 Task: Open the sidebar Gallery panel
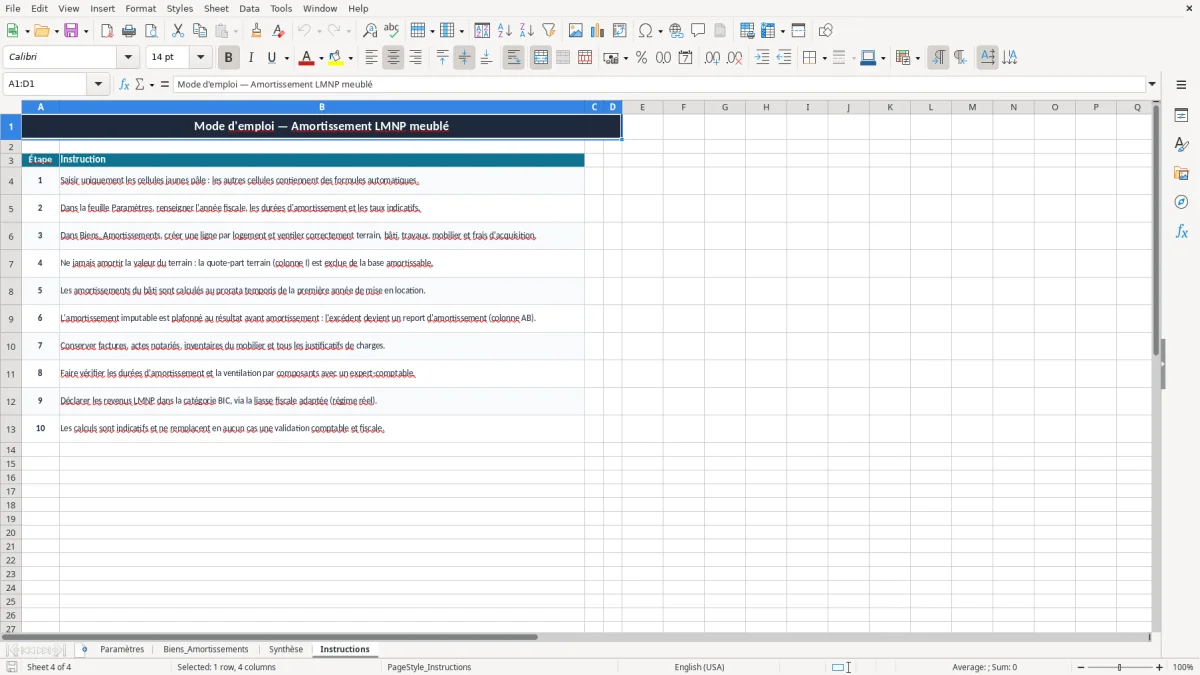click(x=1181, y=174)
